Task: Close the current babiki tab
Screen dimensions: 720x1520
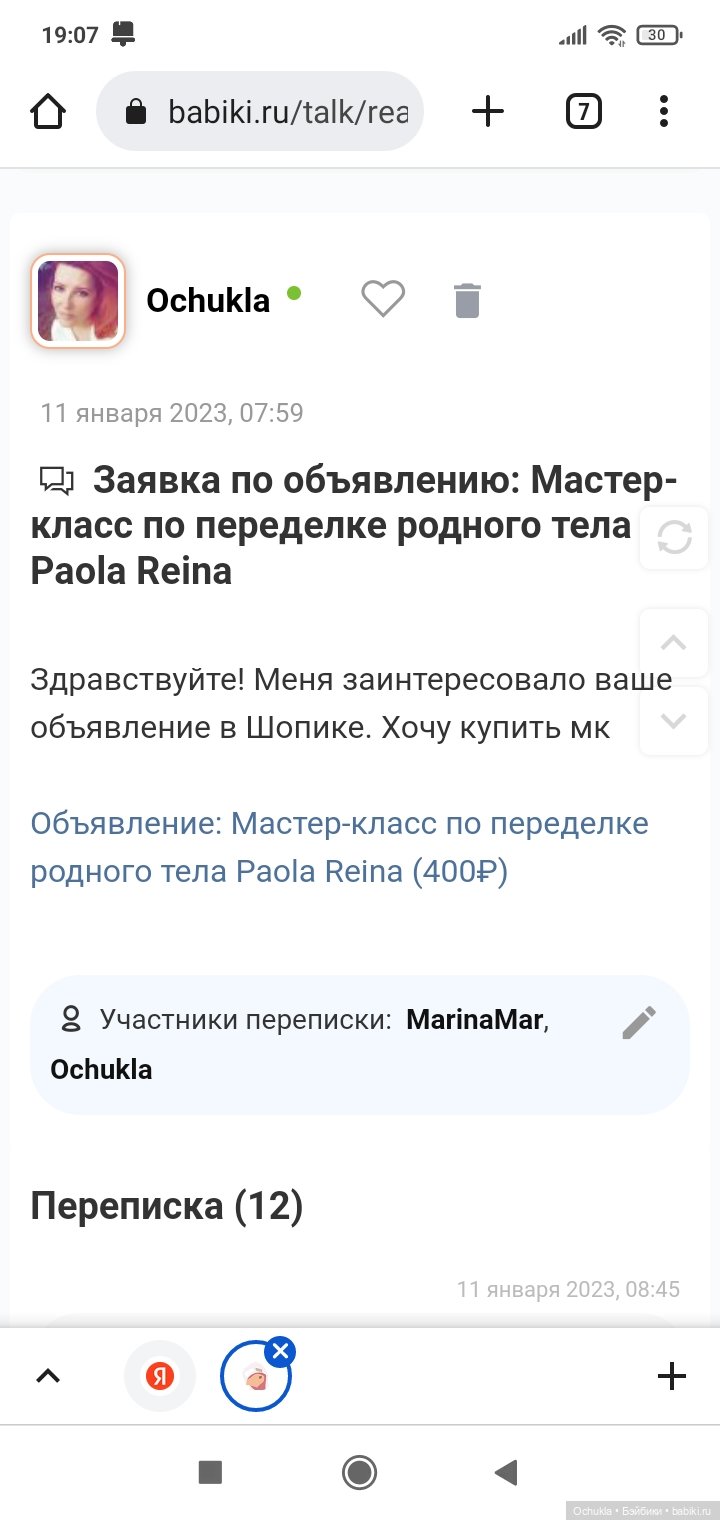Action: (280, 1353)
